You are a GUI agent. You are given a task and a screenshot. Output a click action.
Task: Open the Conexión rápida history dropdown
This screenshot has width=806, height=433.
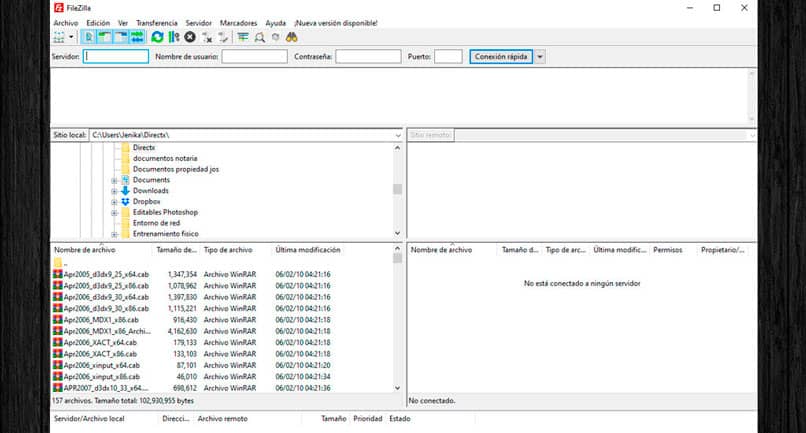tap(540, 57)
